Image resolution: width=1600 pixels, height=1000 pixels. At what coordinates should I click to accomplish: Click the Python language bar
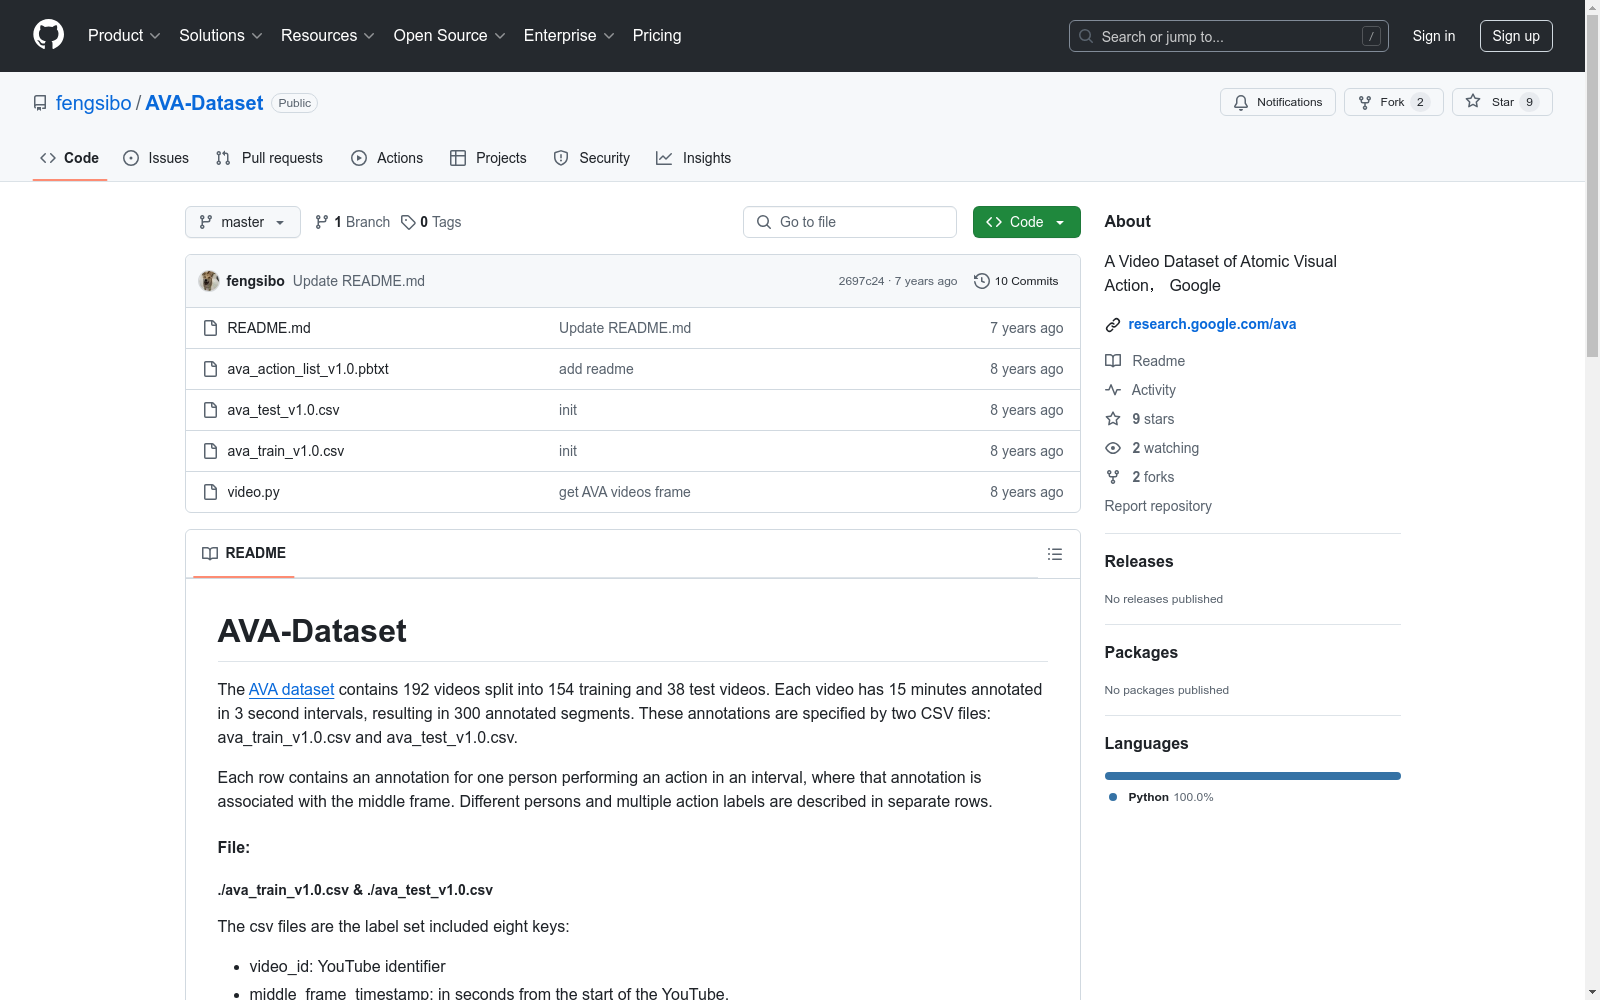(1253, 776)
